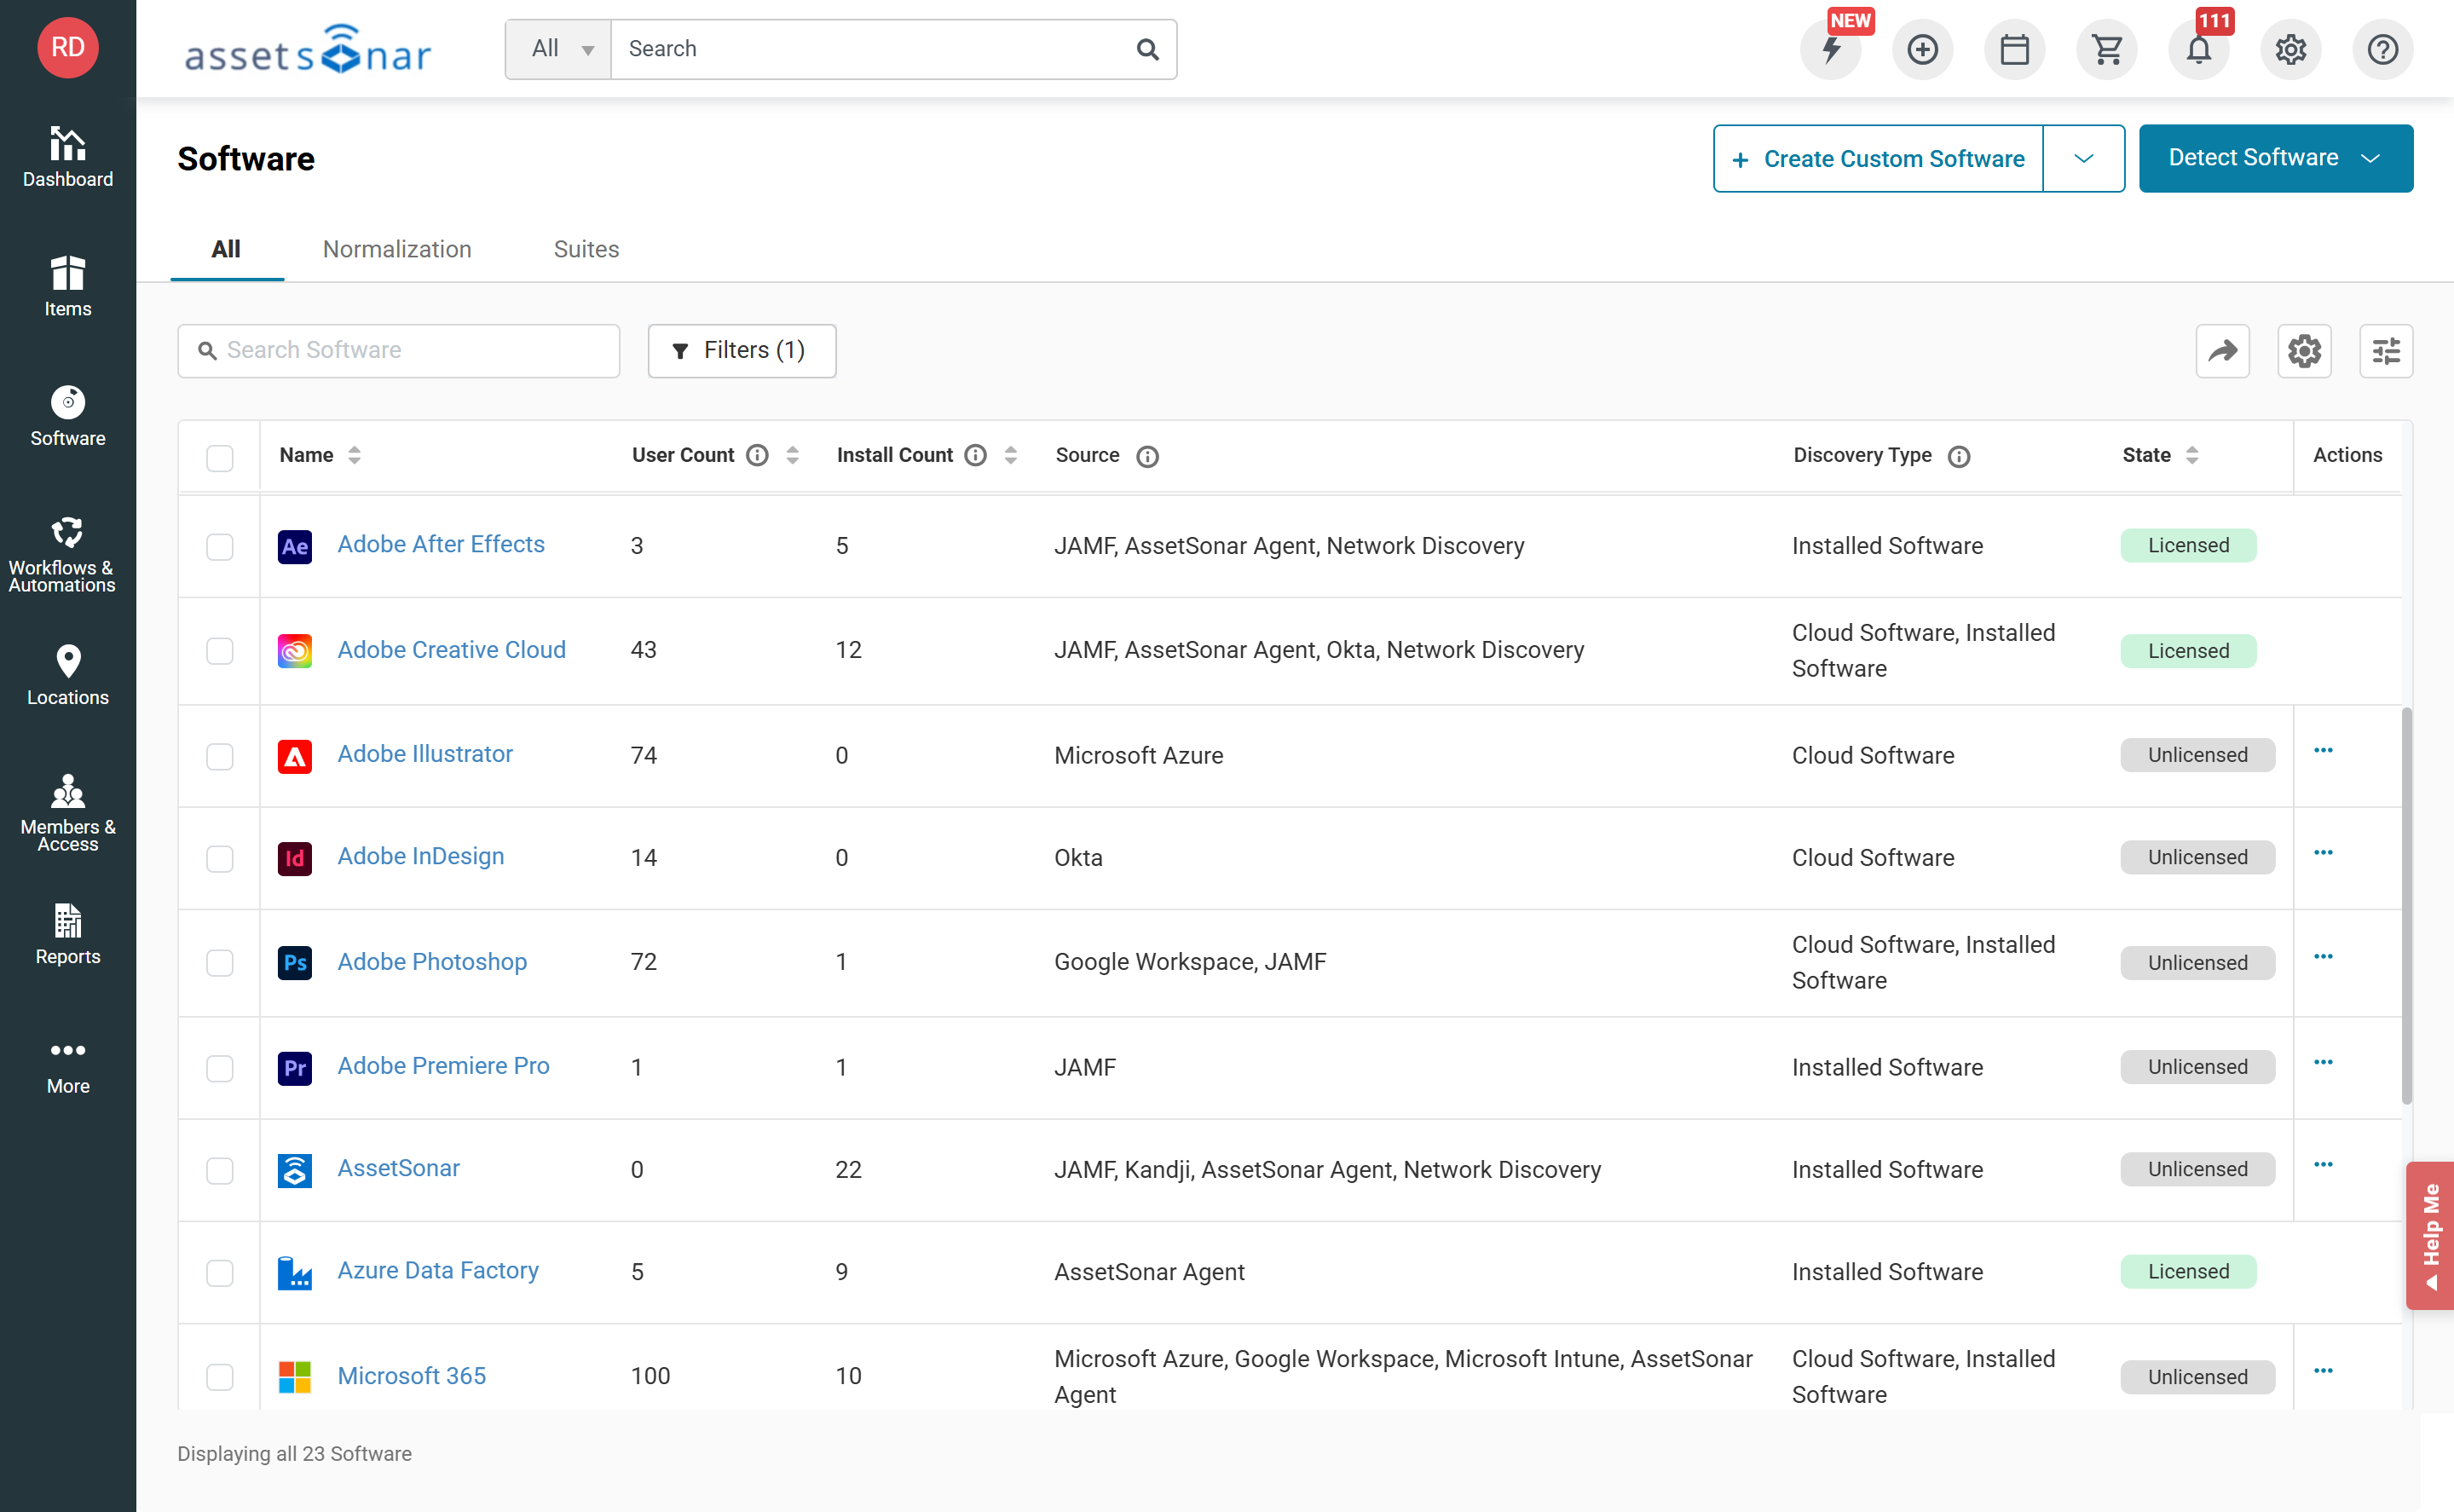This screenshot has height=1512, width=2454.
Task: Click the export share arrow icon
Action: tap(2222, 351)
